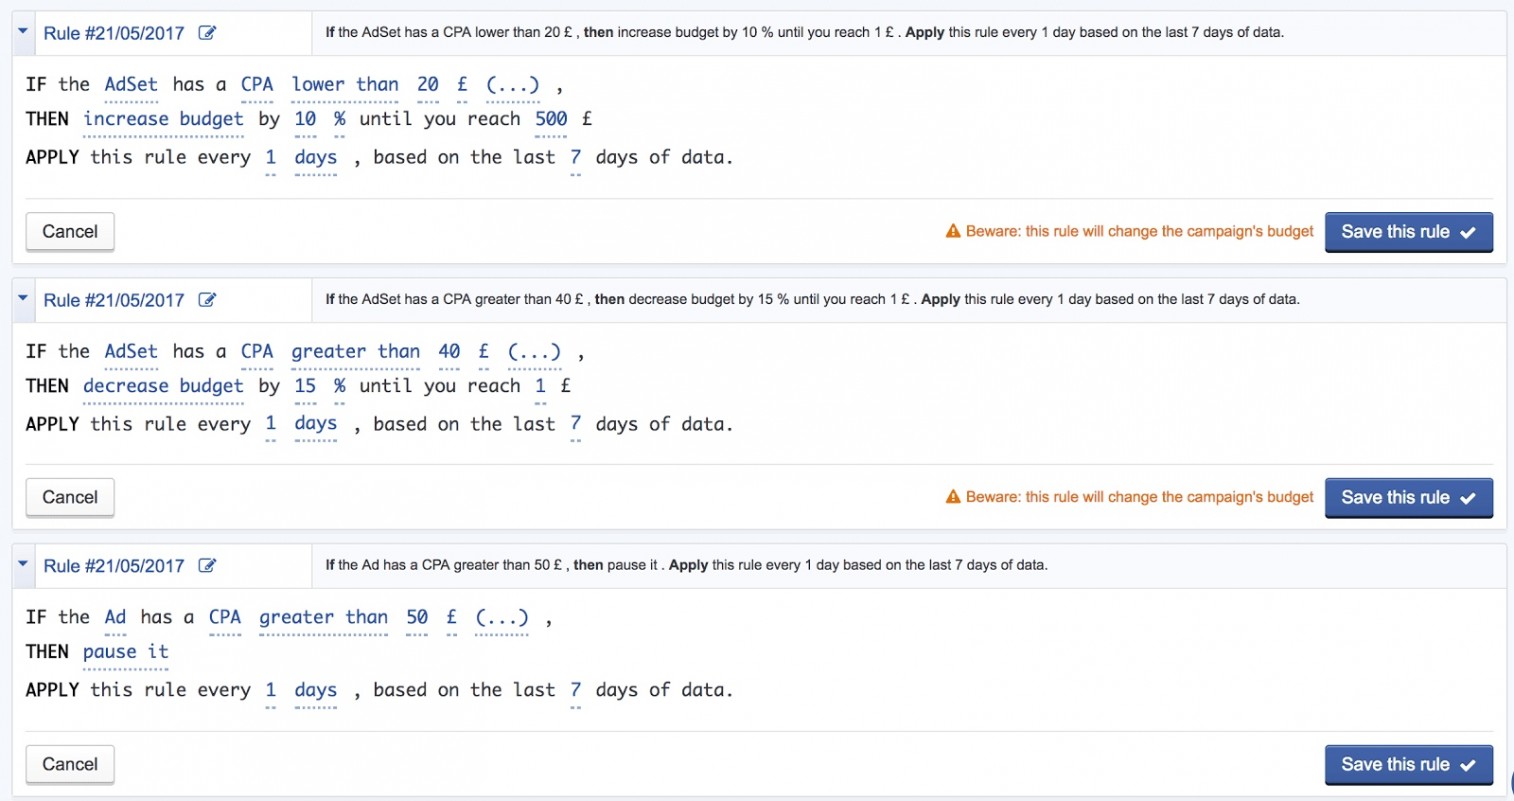Save the decrease budget rule

tap(1408, 498)
